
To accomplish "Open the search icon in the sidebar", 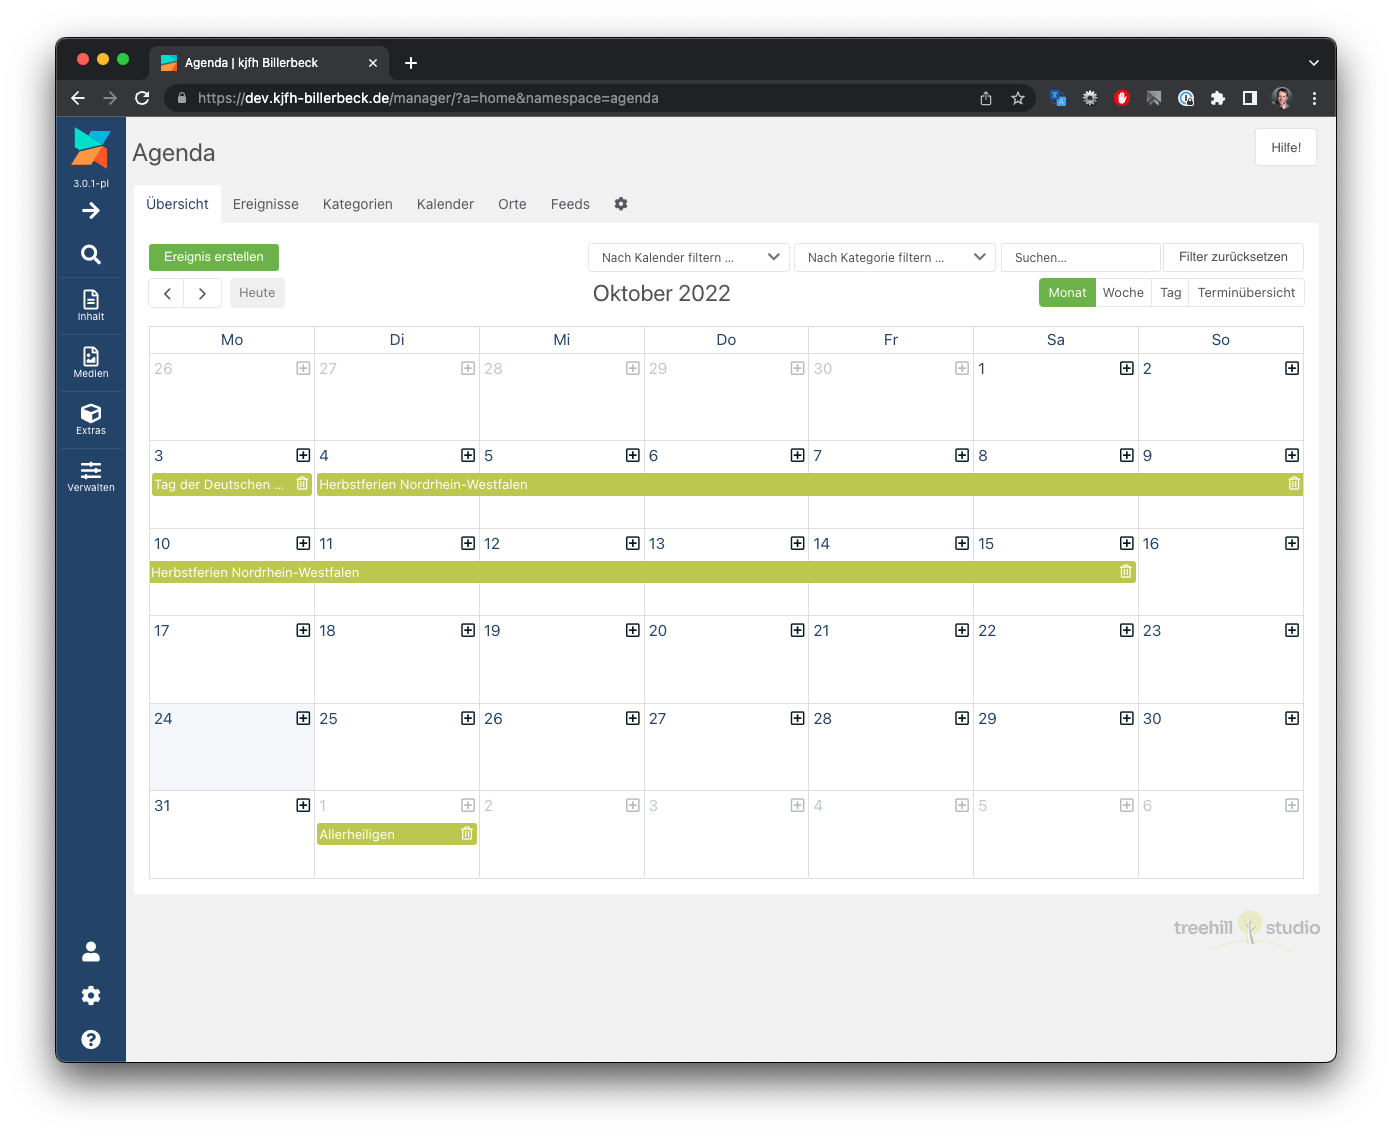I will (x=91, y=255).
